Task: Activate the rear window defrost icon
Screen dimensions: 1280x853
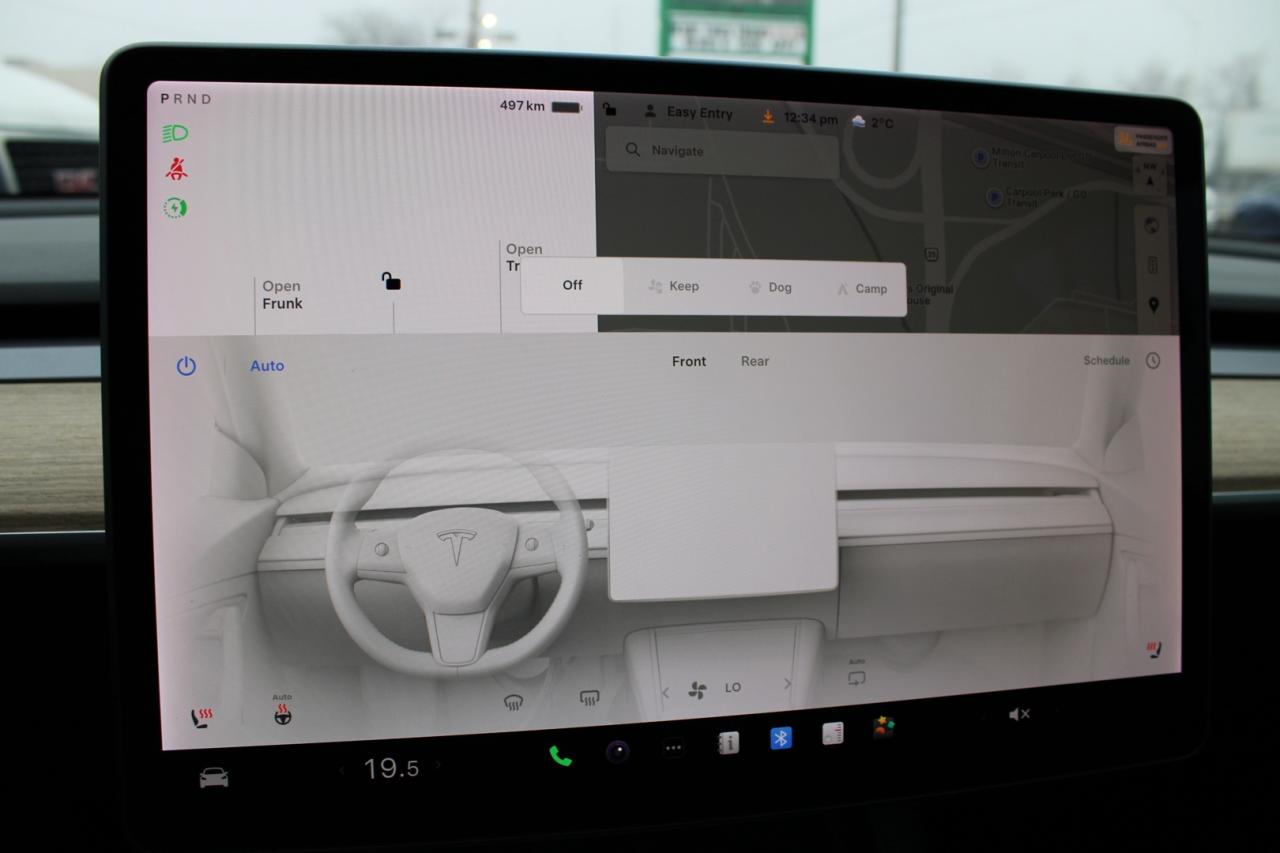Action: coord(589,697)
